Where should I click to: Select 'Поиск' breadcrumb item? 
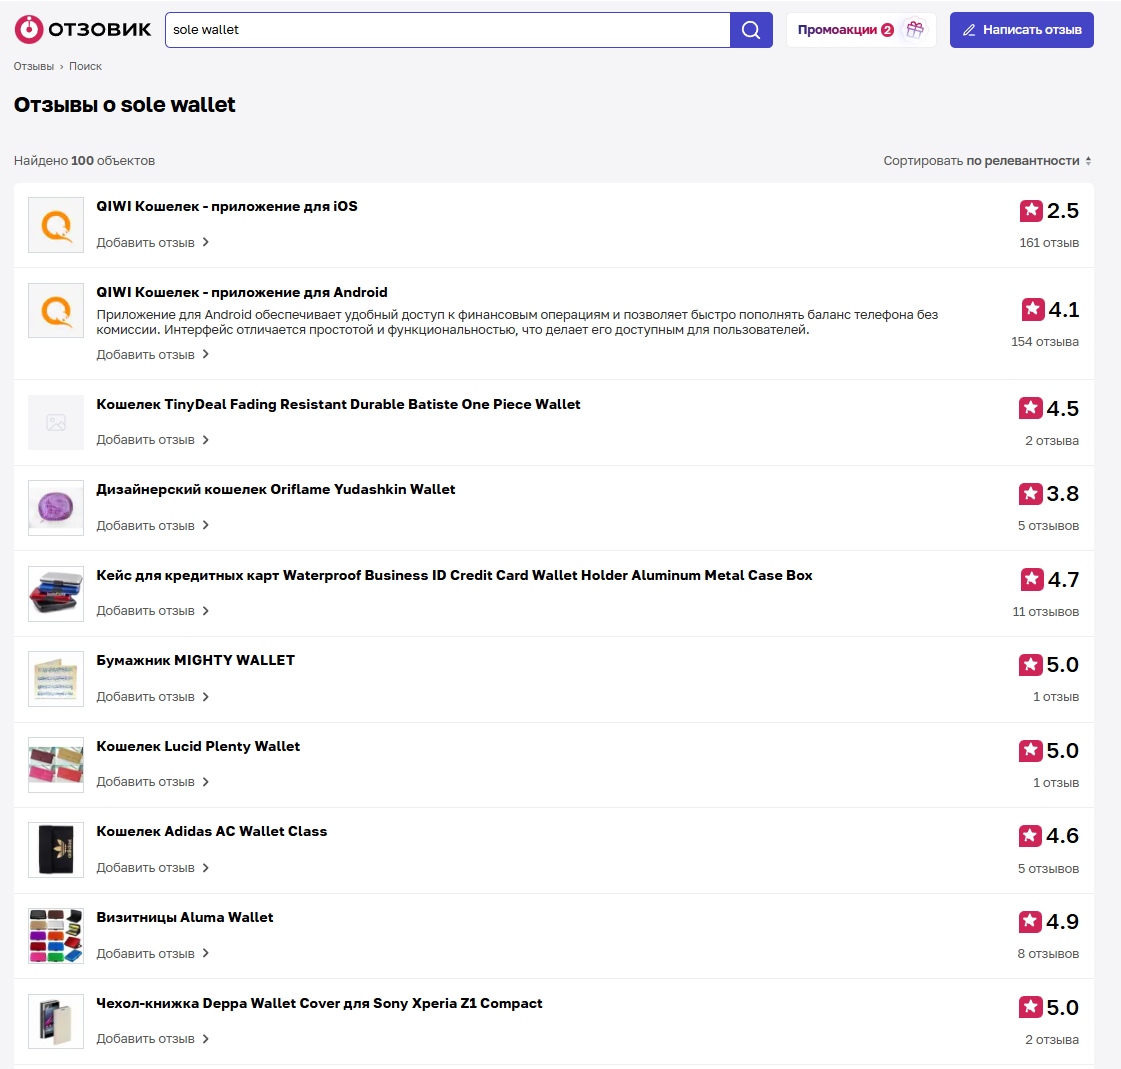(86, 66)
